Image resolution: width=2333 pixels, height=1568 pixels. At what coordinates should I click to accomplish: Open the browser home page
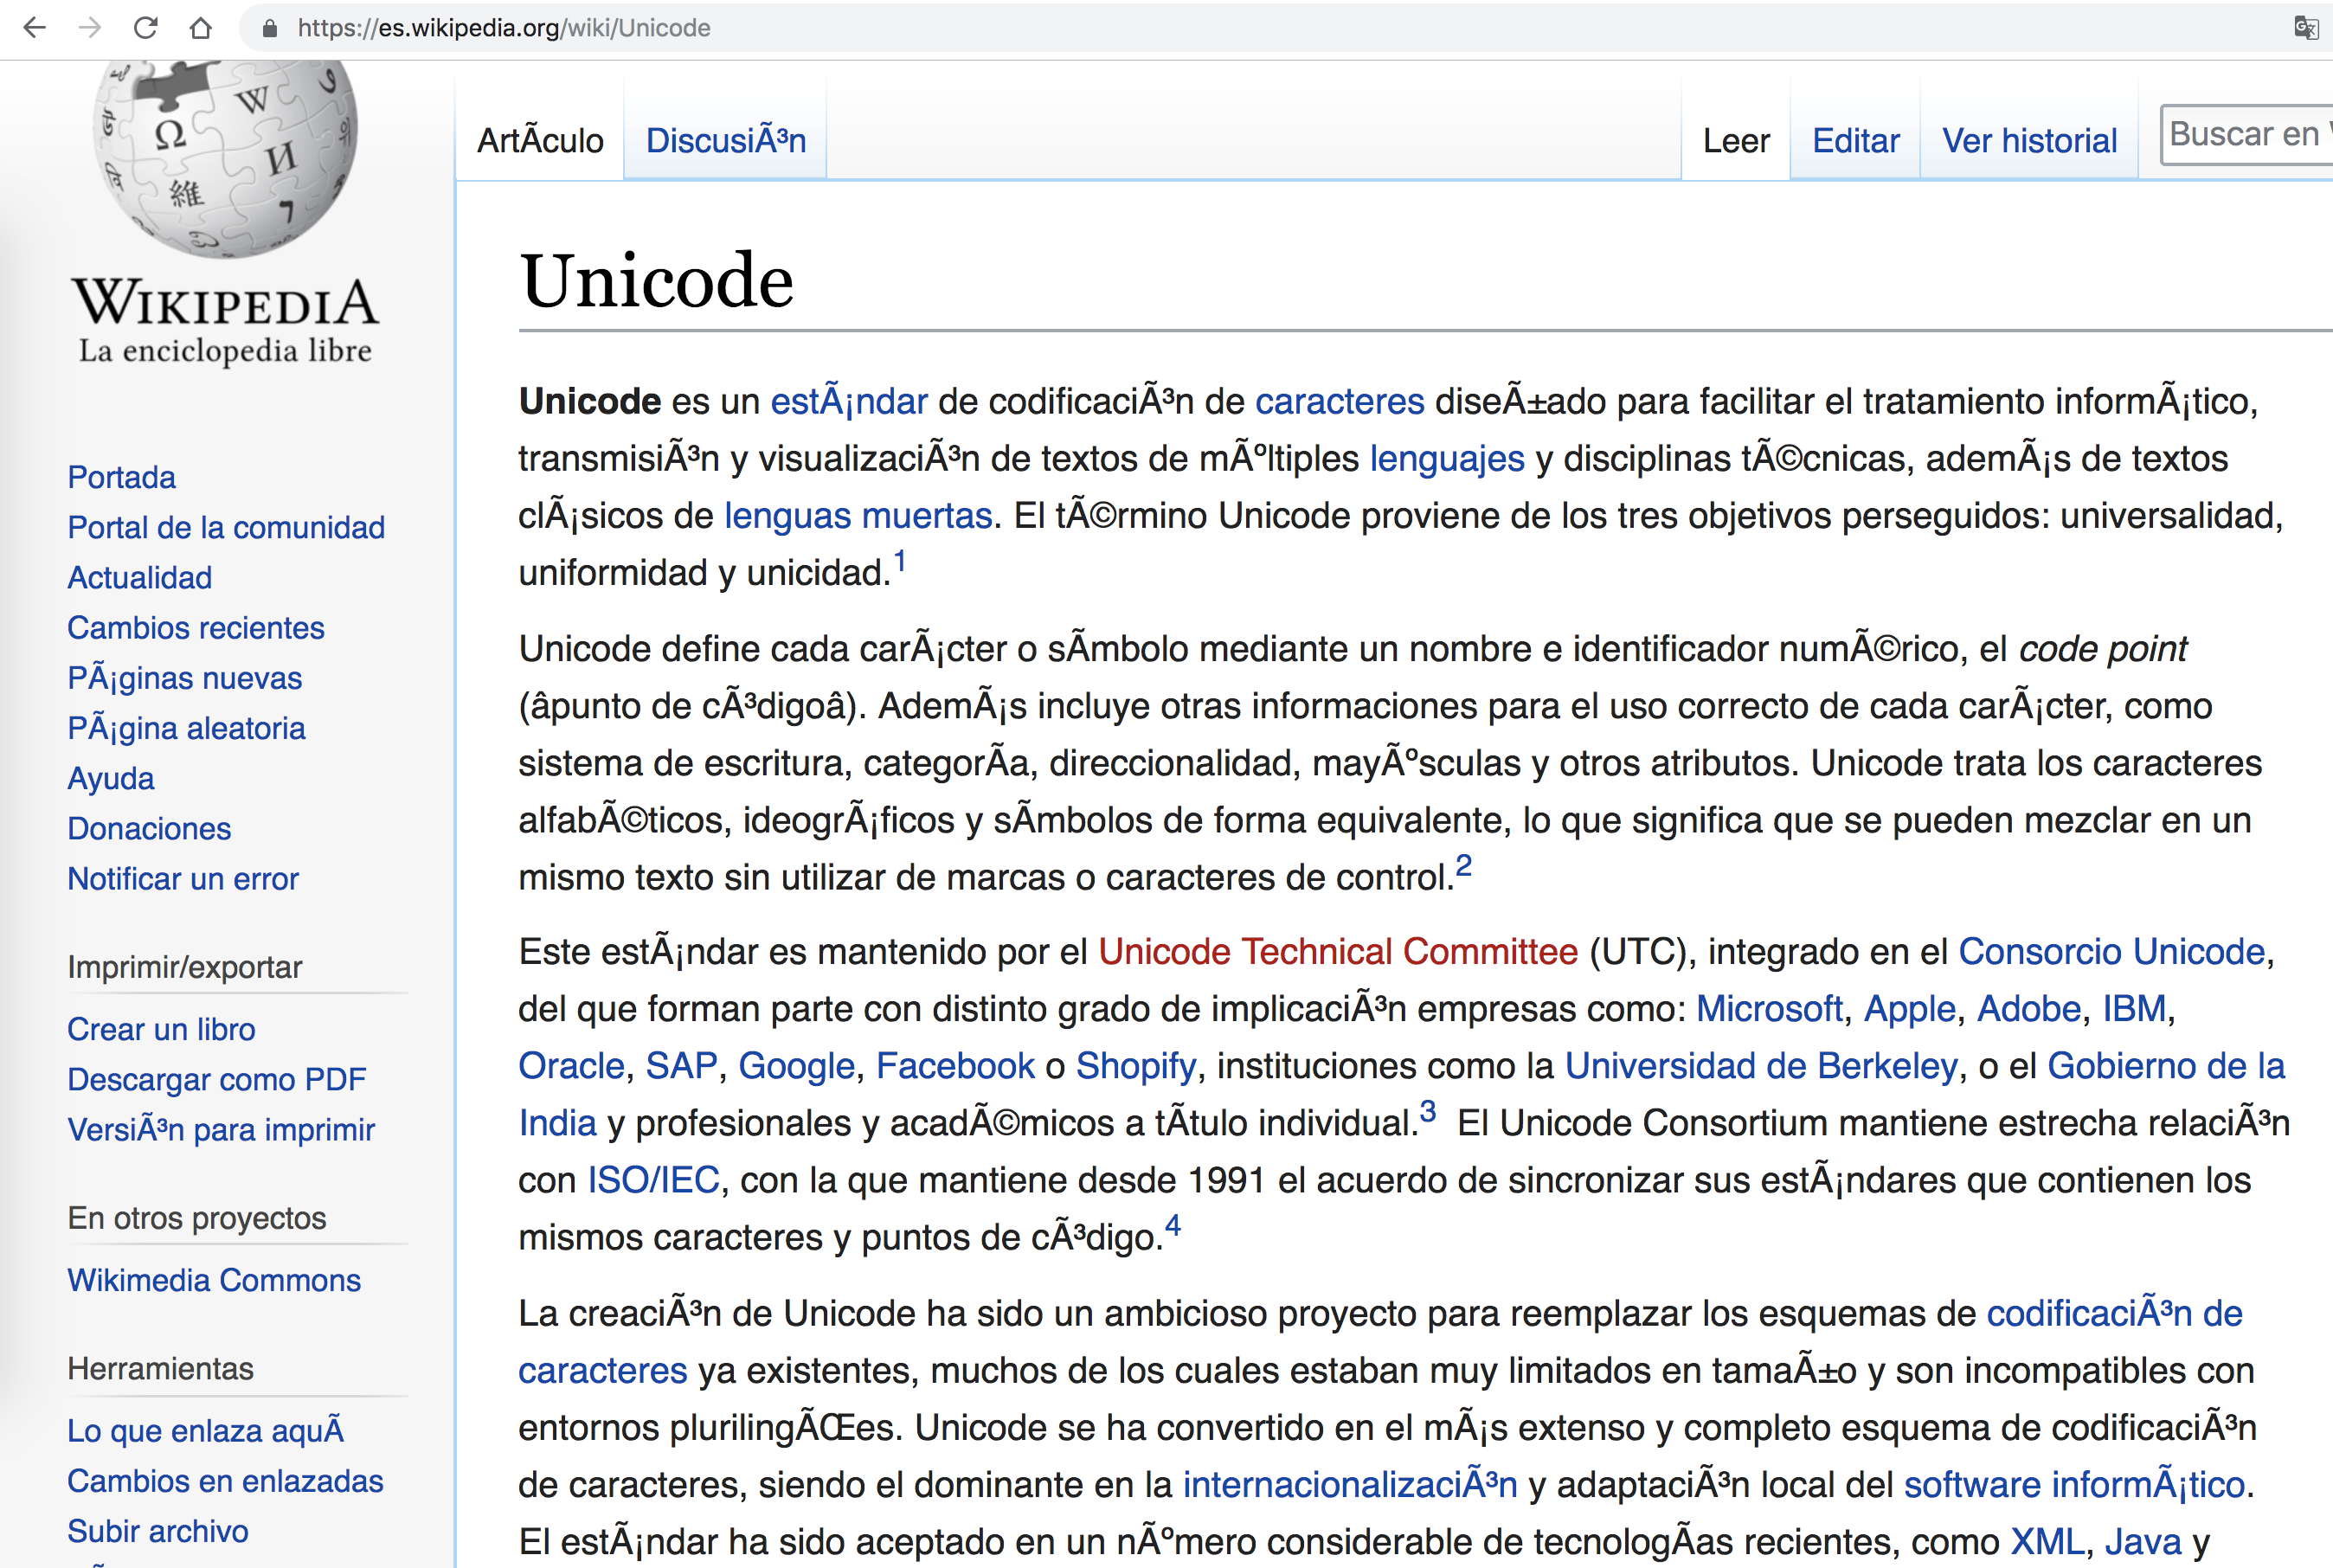click(x=202, y=28)
